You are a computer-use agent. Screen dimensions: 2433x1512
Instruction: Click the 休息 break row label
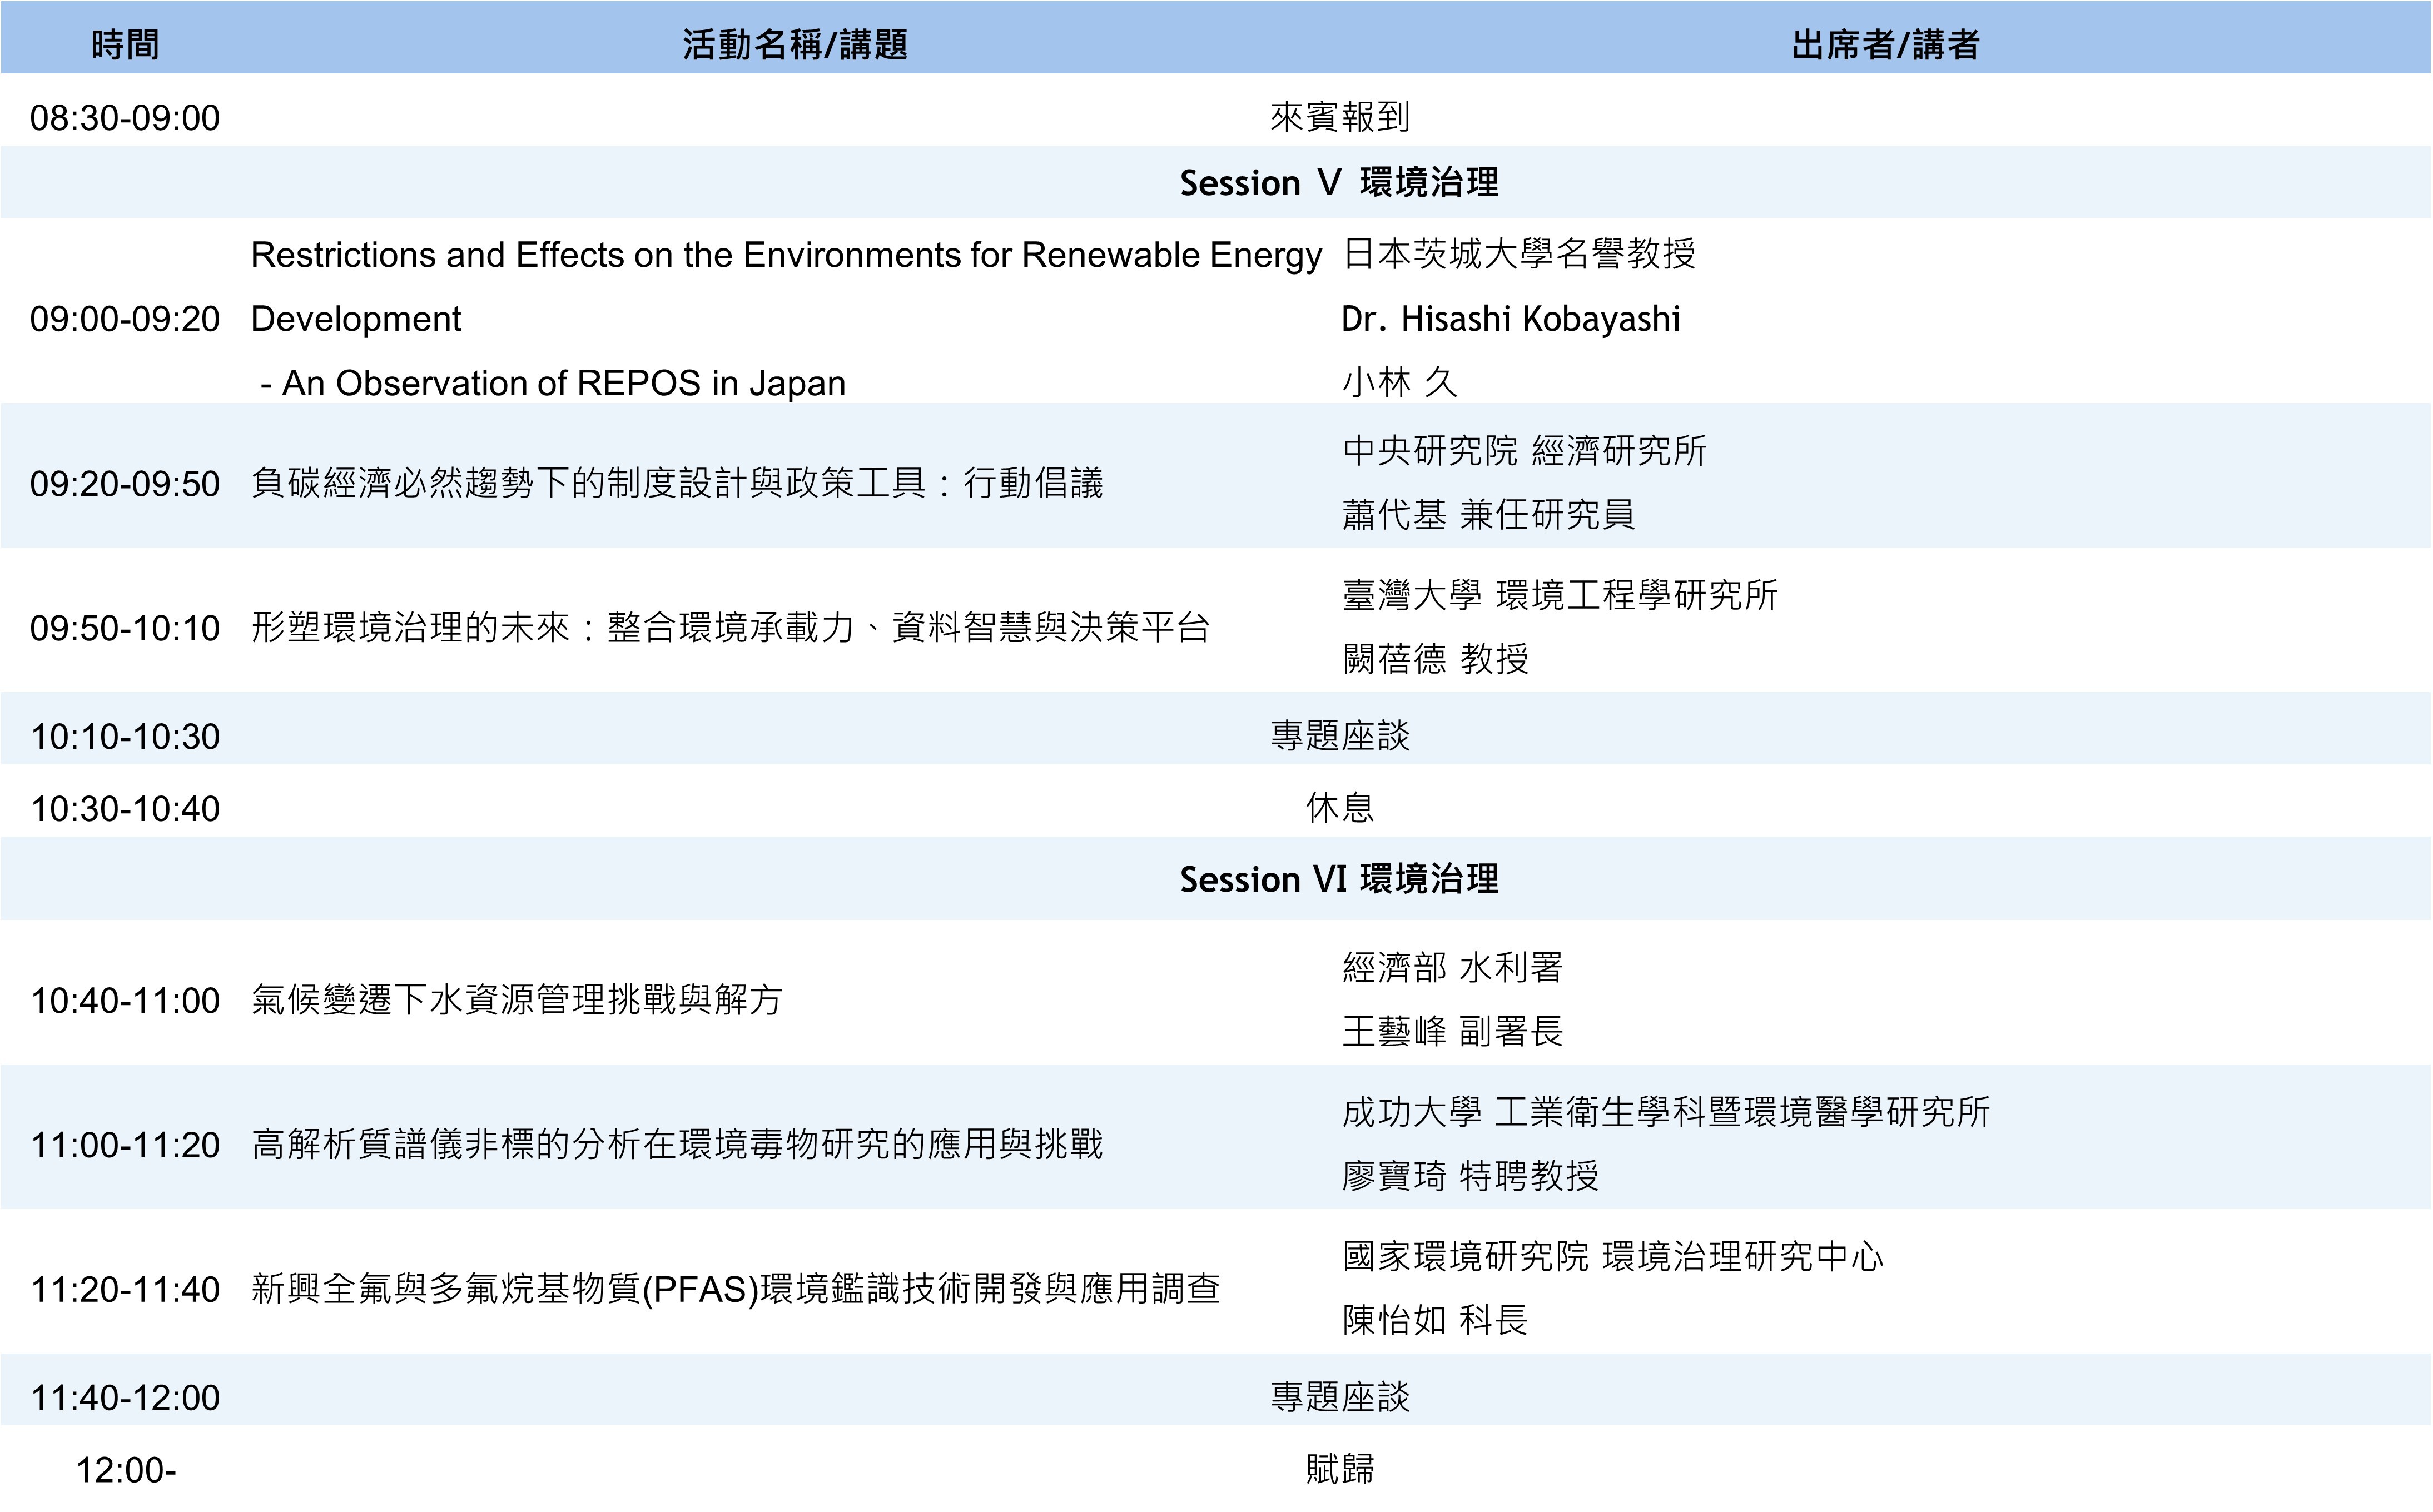(1339, 808)
